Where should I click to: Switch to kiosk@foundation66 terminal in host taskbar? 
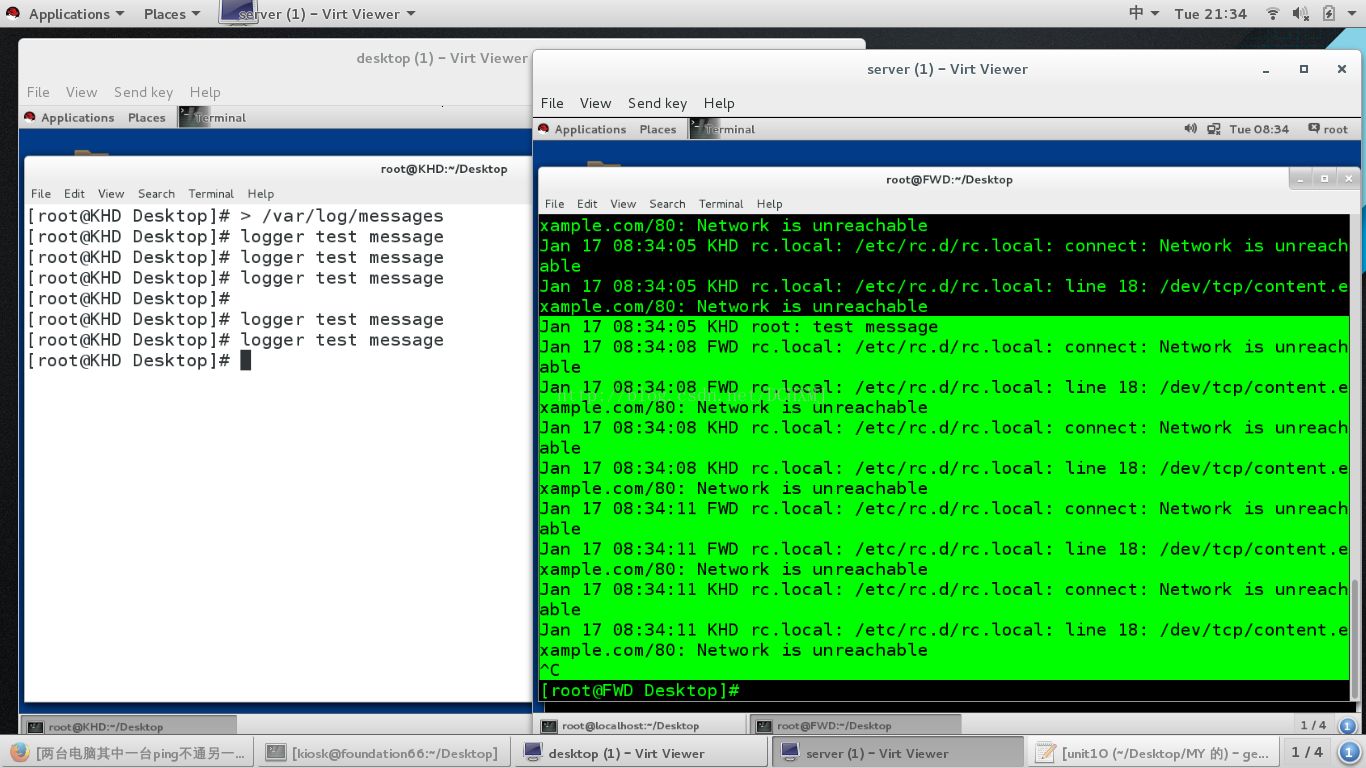[x=384, y=753]
